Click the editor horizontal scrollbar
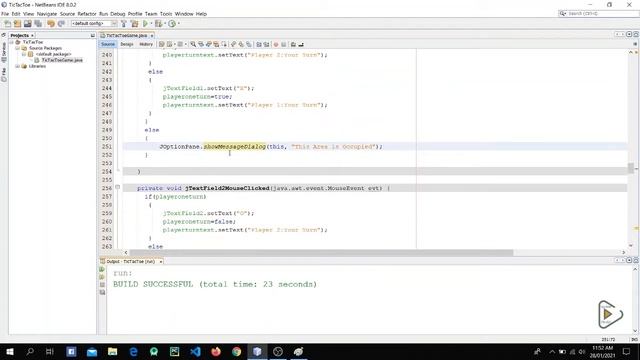 321,253
